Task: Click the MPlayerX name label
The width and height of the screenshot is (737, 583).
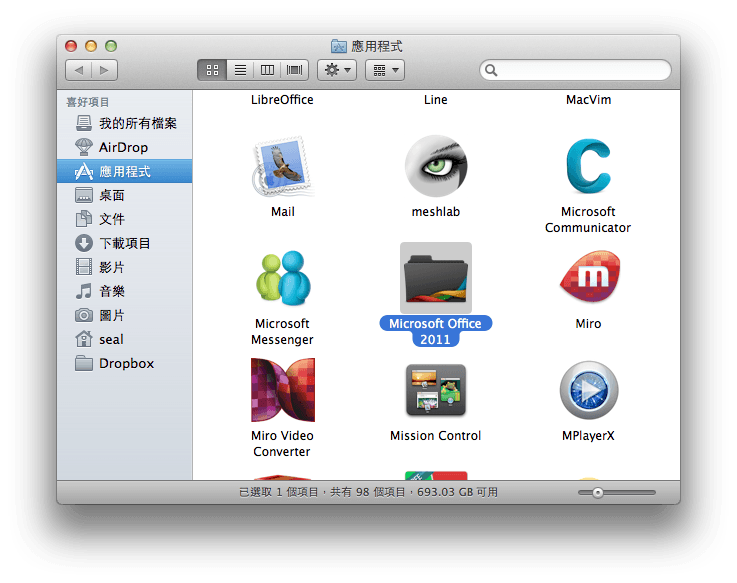Action: pos(588,436)
